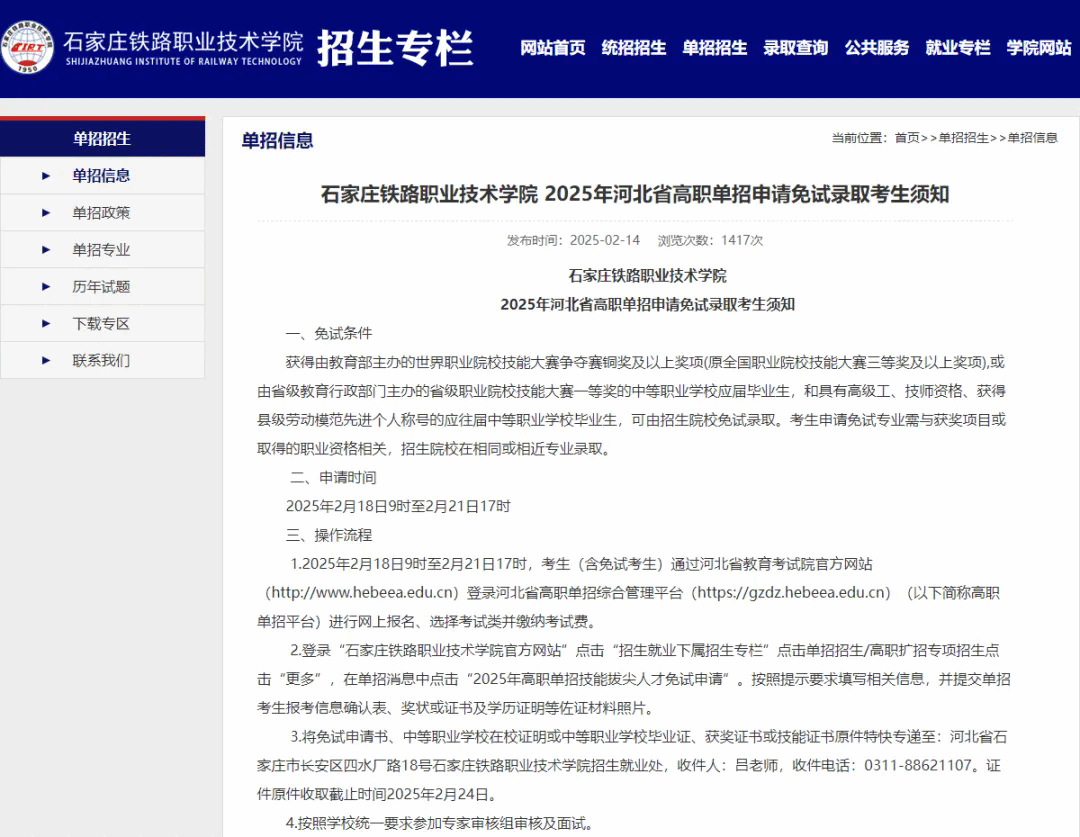Click the URL https://gzdz.hebeea.edu.cn in text
This screenshot has width=1080, height=837.
(791, 592)
